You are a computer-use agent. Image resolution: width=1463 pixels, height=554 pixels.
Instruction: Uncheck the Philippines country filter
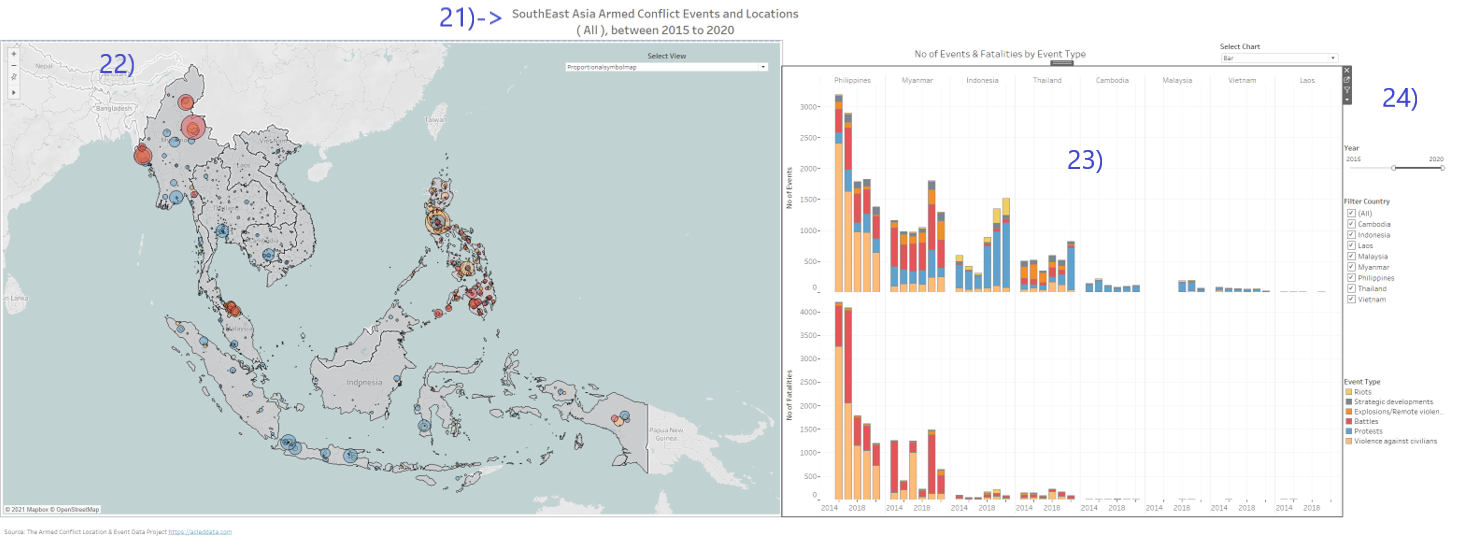[1352, 277]
